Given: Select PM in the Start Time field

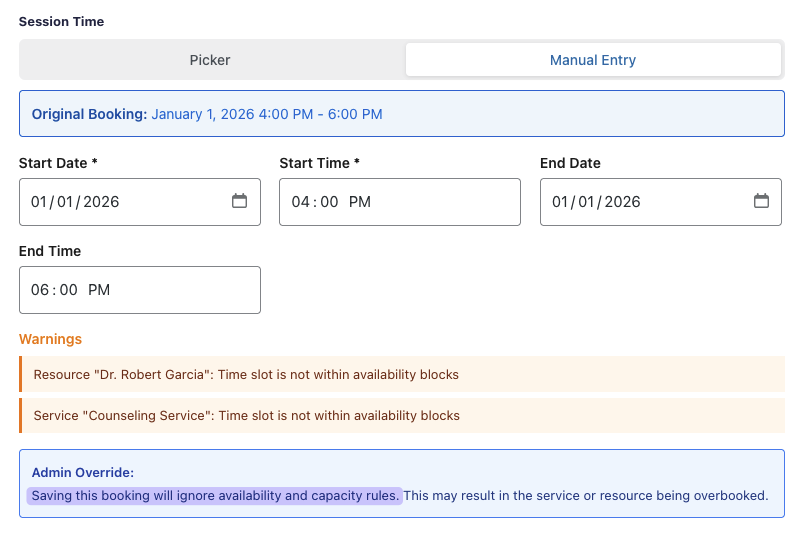Looking at the screenshot, I should [x=359, y=202].
